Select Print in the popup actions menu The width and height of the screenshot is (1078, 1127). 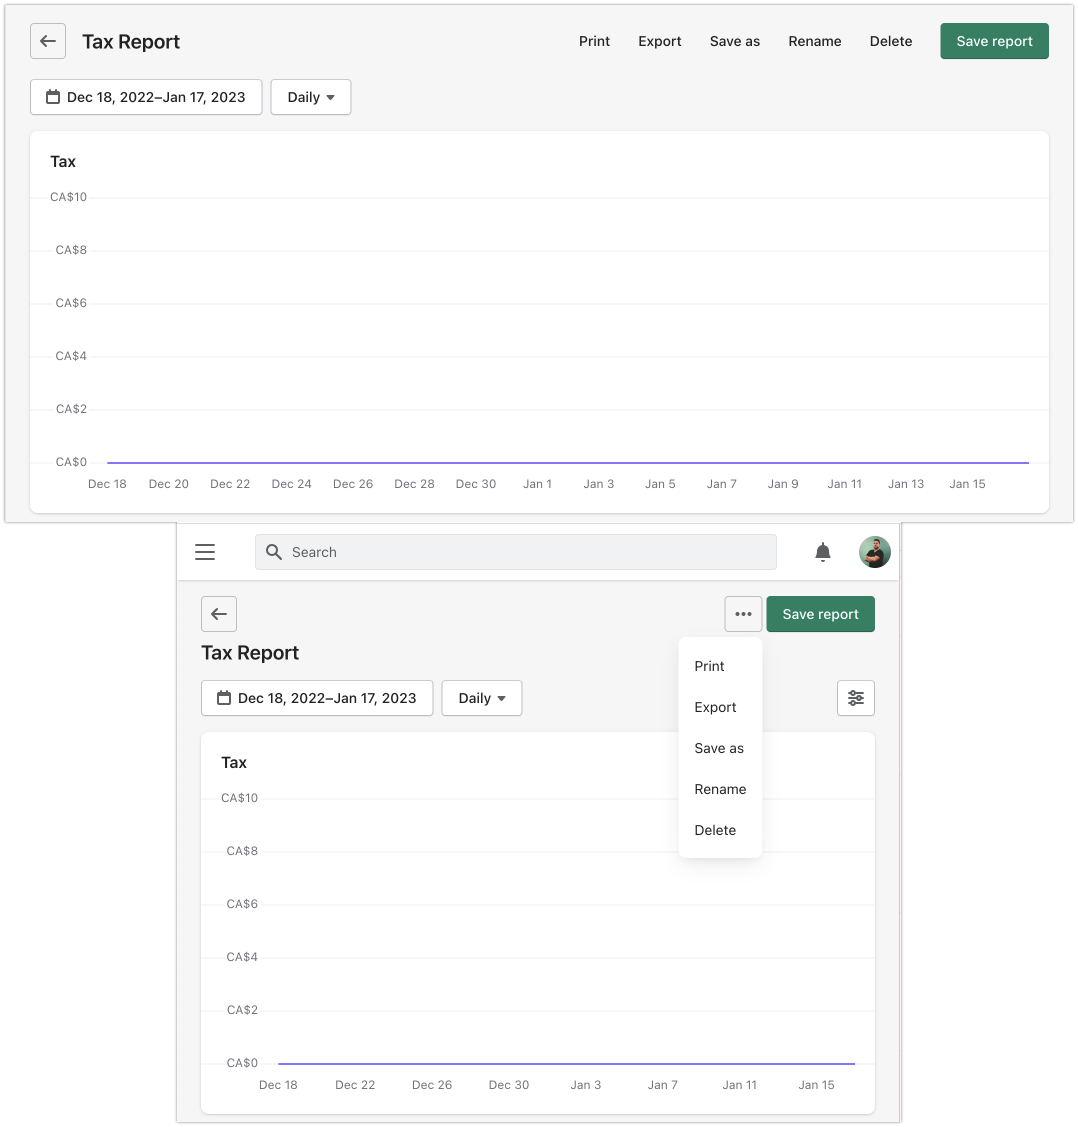coord(710,666)
